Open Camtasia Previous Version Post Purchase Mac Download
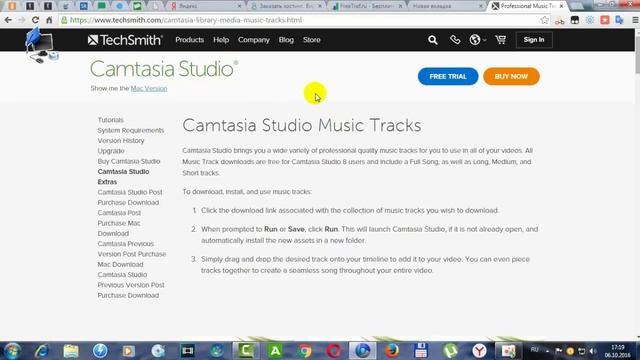The height and width of the screenshot is (360, 640). pyautogui.click(x=132, y=254)
